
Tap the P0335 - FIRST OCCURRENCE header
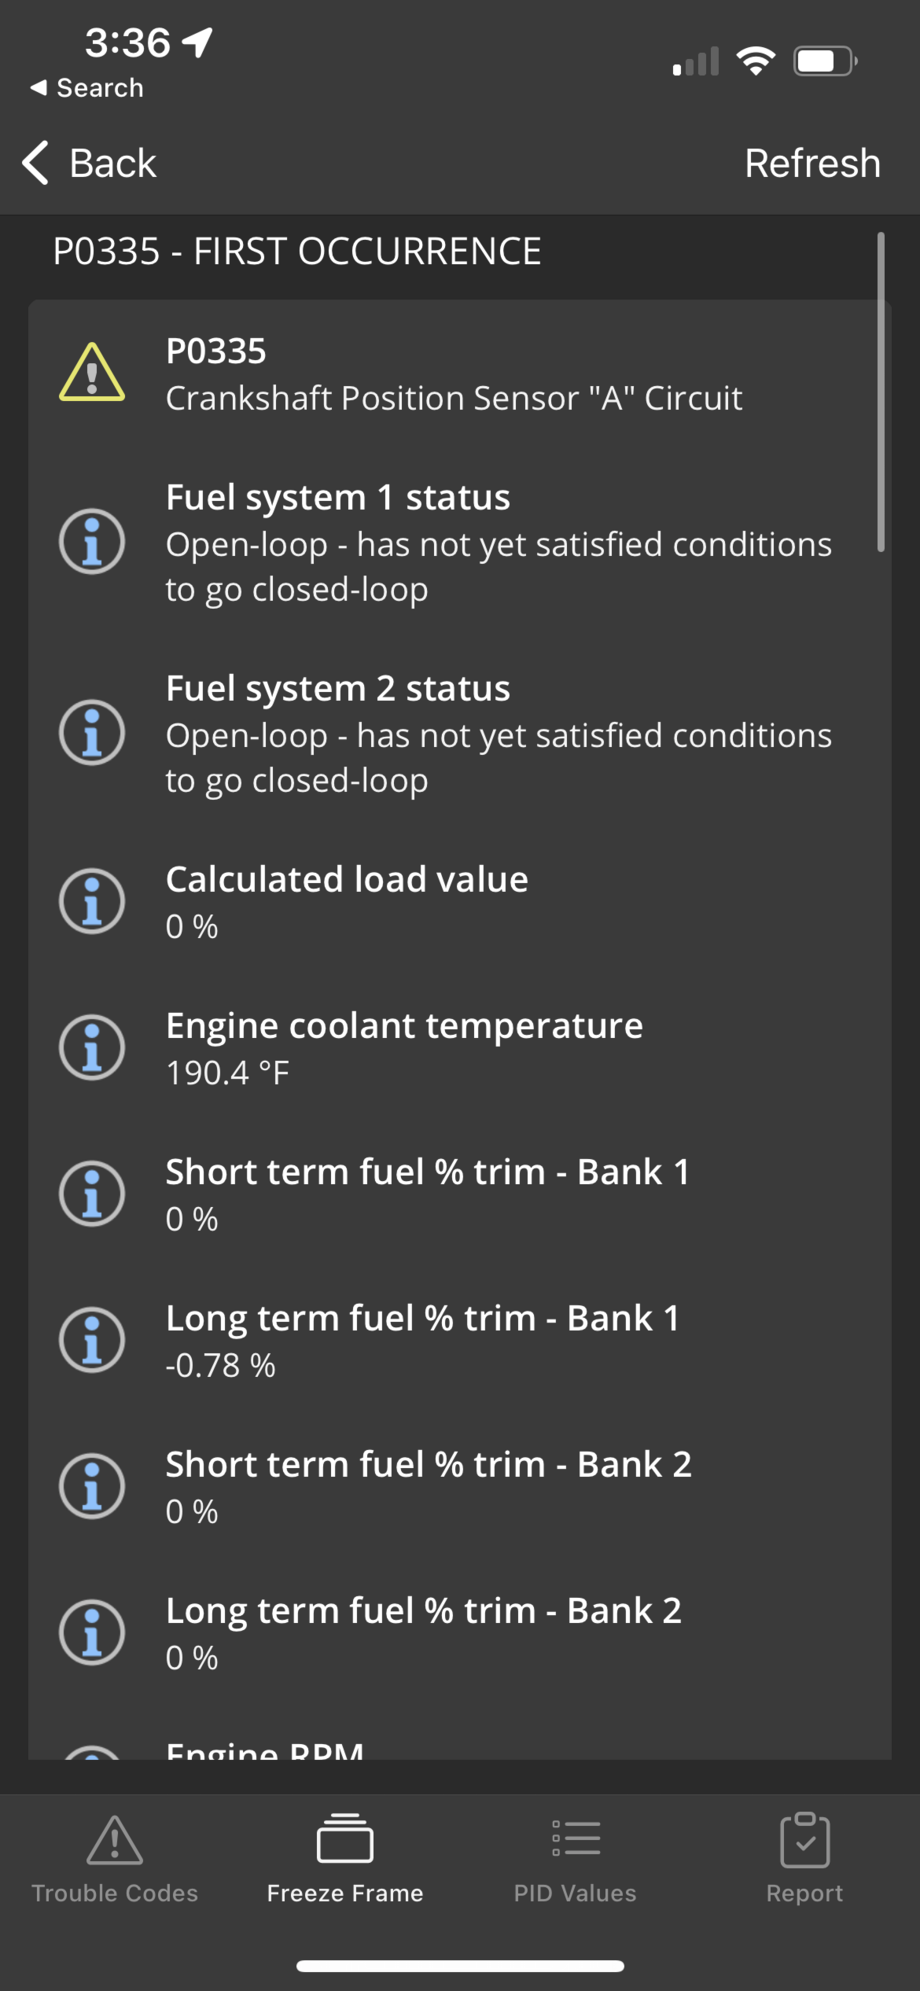pyautogui.click(x=297, y=251)
